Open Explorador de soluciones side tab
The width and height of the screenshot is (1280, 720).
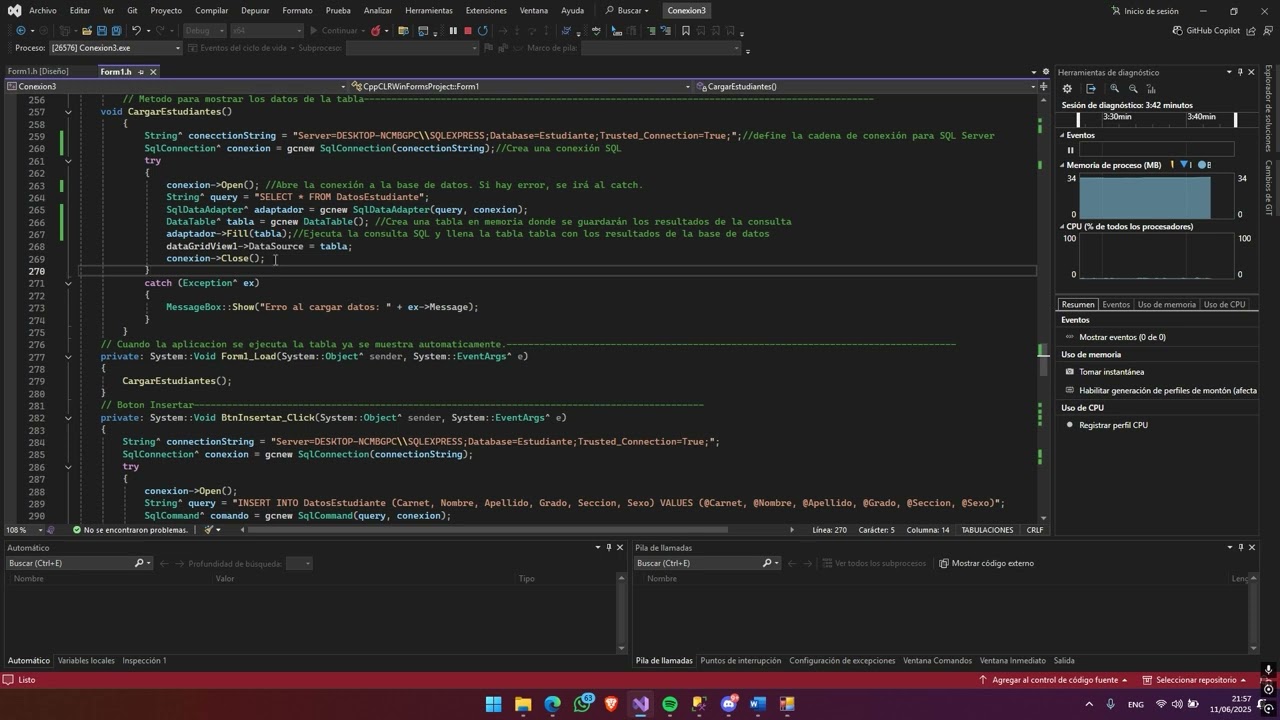click(1269, 107)
